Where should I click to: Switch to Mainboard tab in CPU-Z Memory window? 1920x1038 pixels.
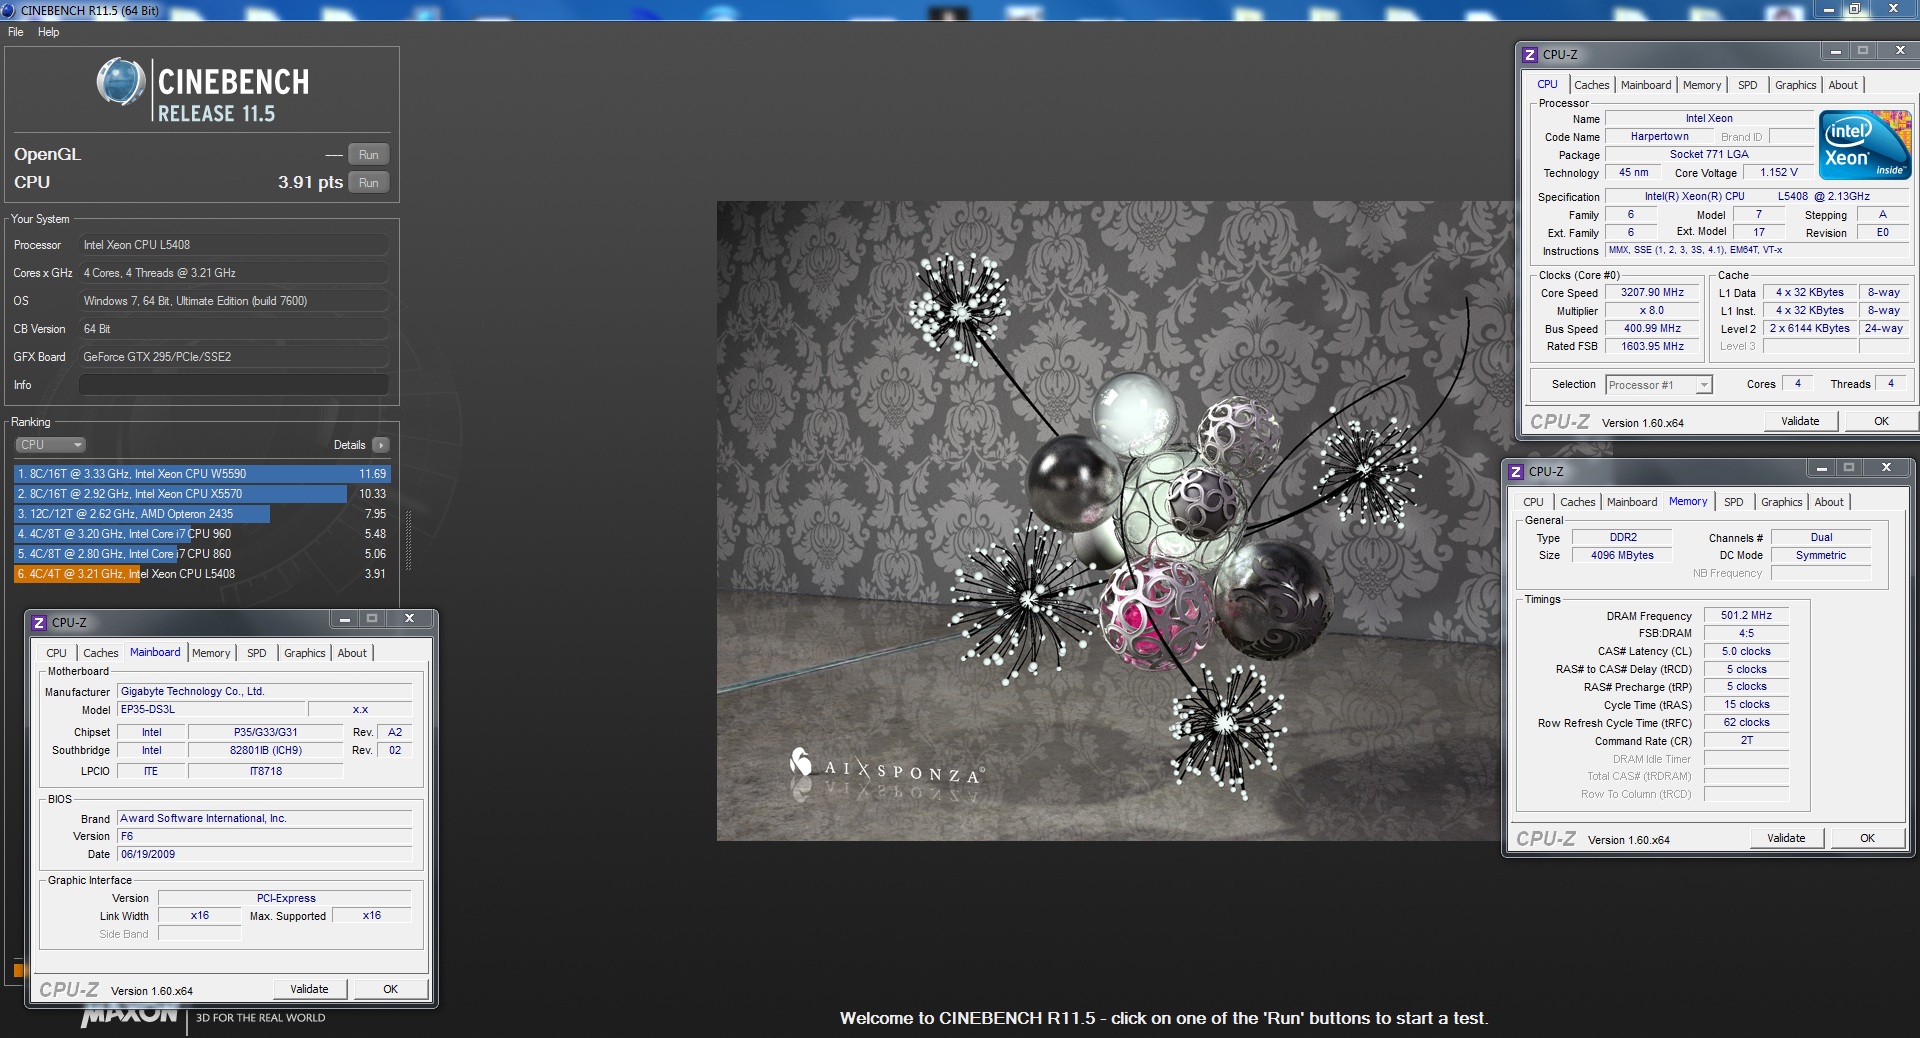click(1632, 502)
